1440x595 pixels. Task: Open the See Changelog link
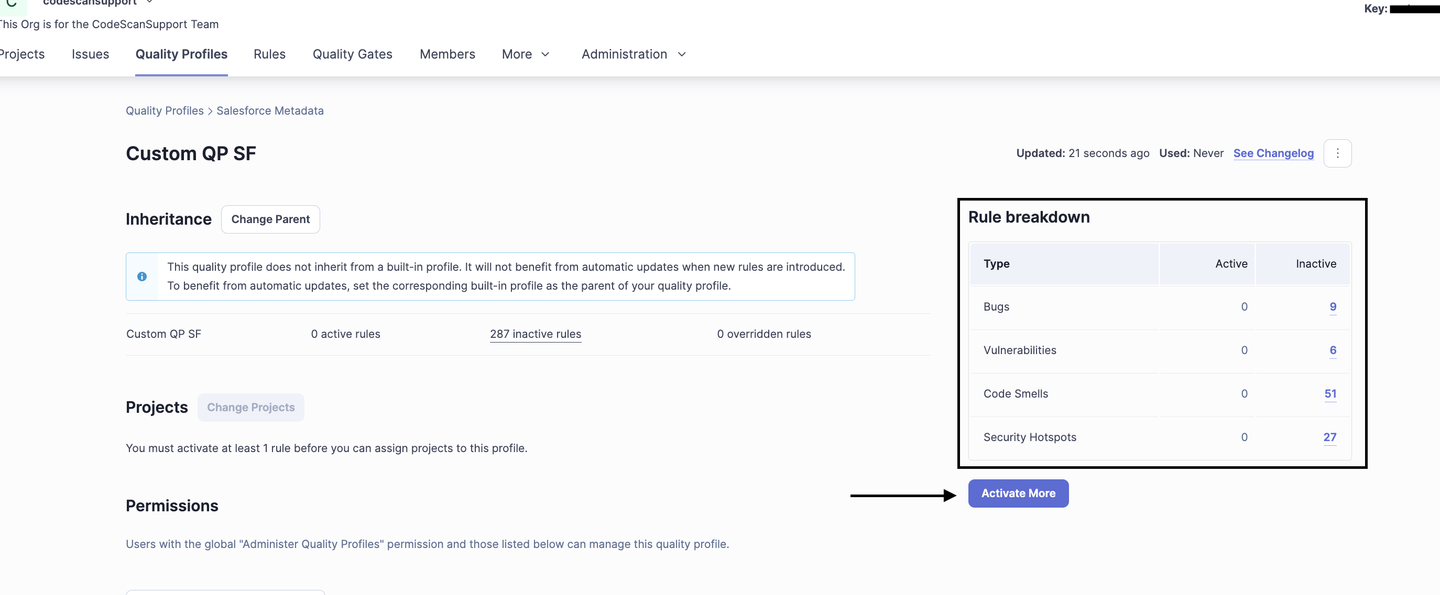(1273, 153)
